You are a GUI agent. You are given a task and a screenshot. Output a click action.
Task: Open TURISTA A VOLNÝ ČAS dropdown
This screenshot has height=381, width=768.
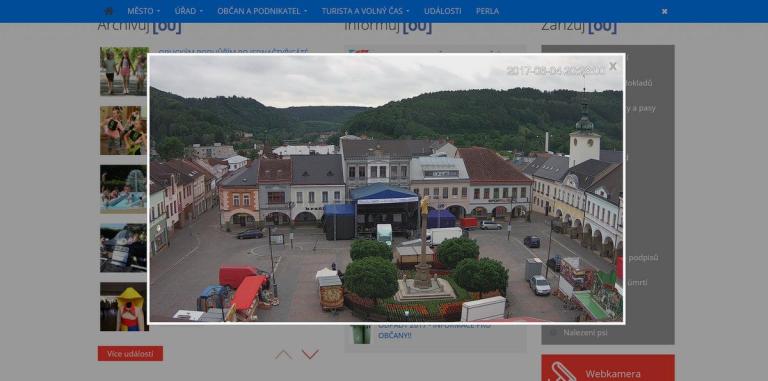(x=365, y=11)
